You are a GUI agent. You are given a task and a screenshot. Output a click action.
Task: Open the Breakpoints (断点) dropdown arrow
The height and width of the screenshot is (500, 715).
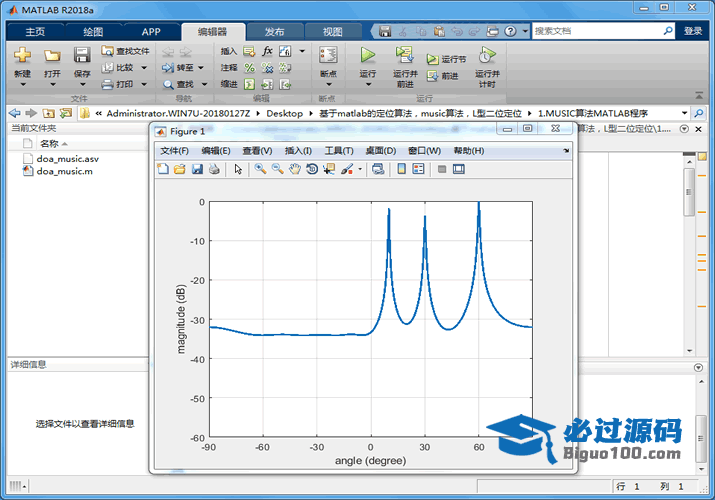tap(328, 84)
